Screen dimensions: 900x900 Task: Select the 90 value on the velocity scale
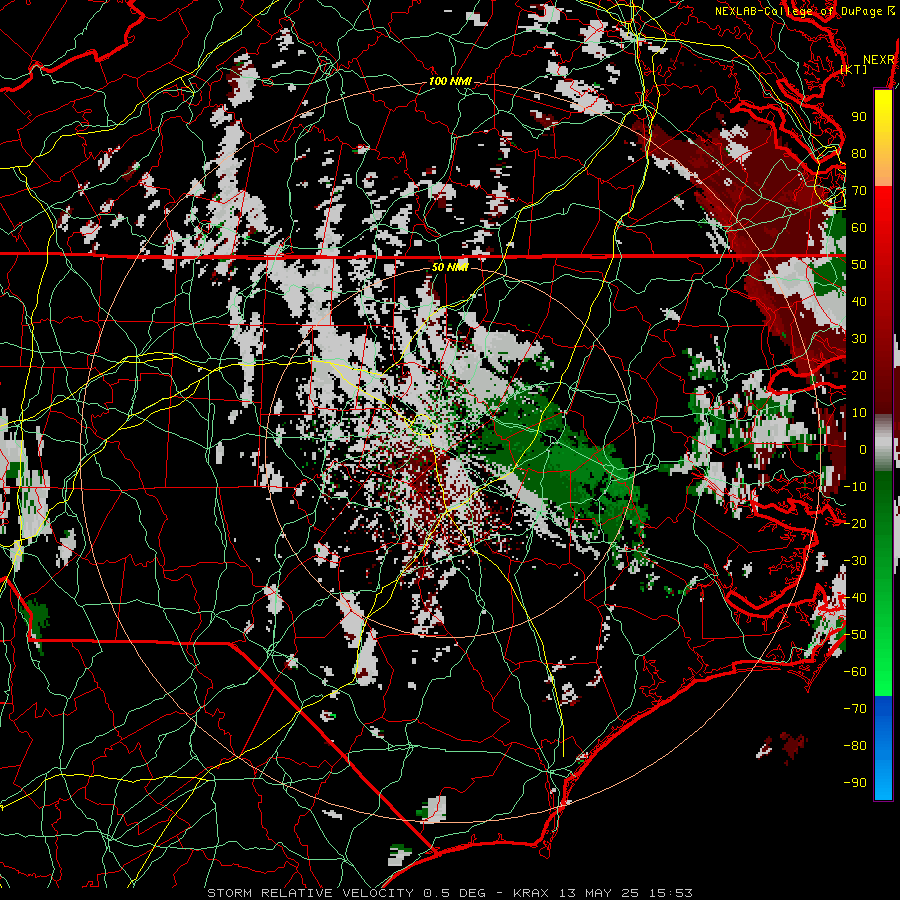859,117
